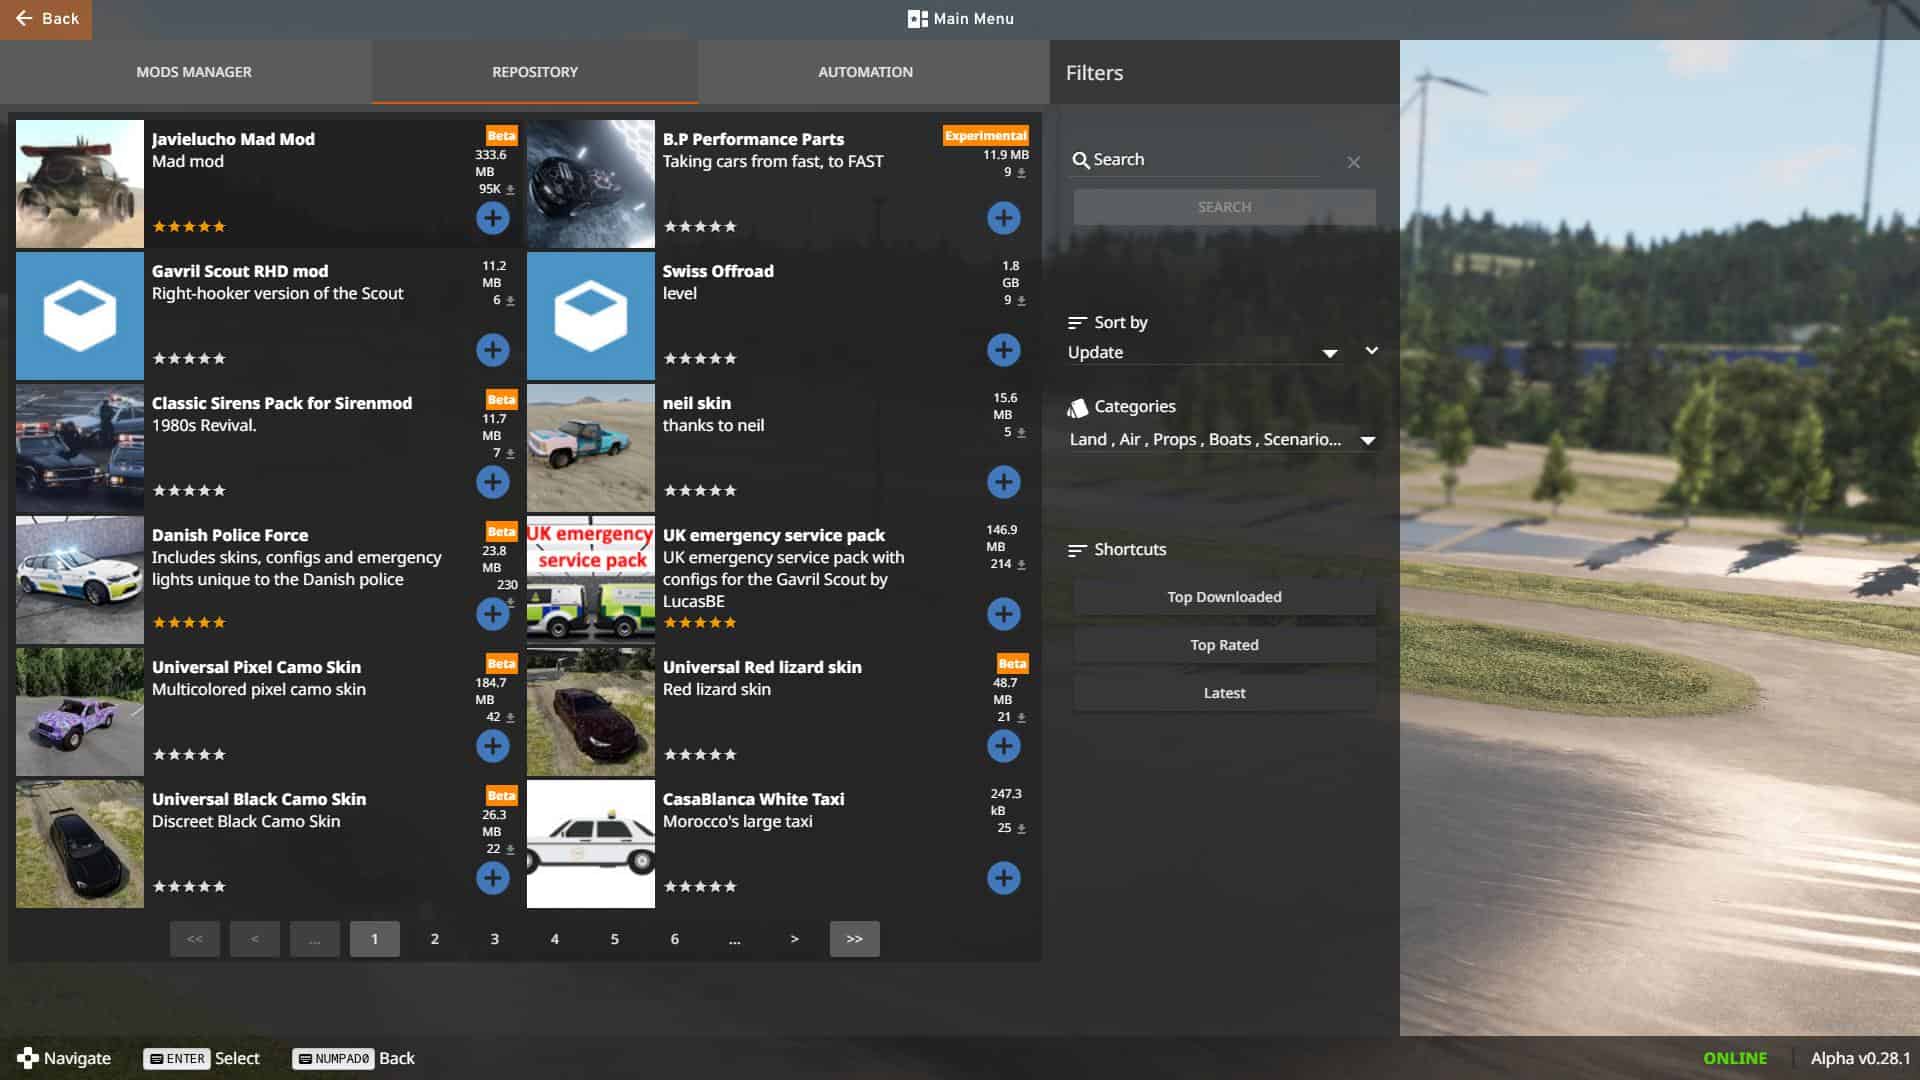
Task: Go to previous page arrow
Action: tap(255, 939)
